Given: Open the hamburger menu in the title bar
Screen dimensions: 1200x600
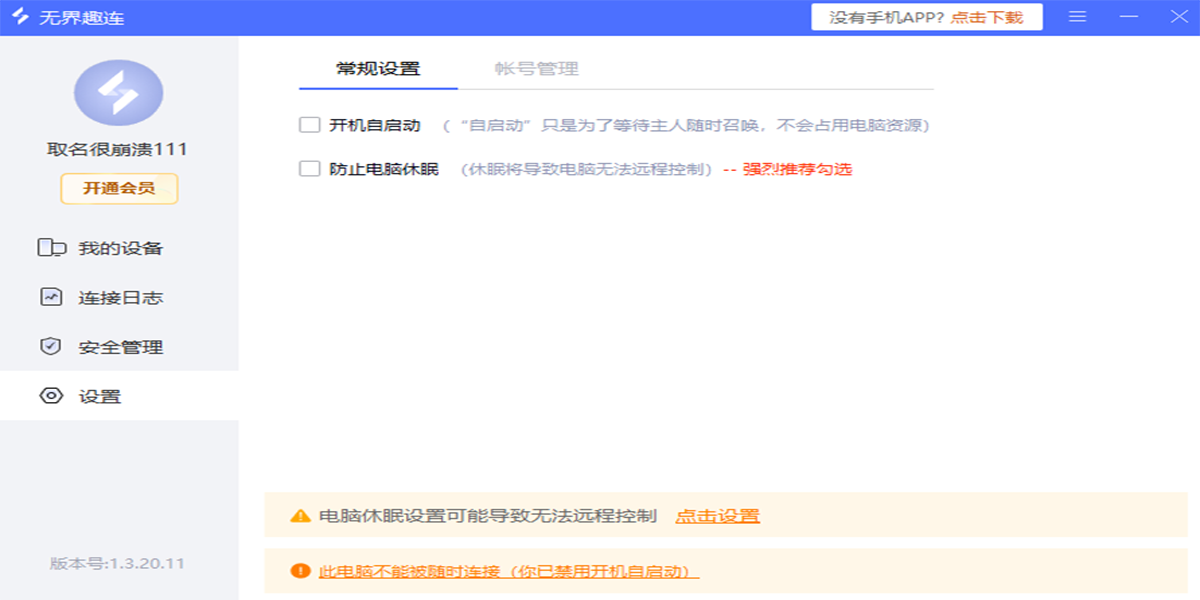Looking at the screenshot, I should [1077, 16].
